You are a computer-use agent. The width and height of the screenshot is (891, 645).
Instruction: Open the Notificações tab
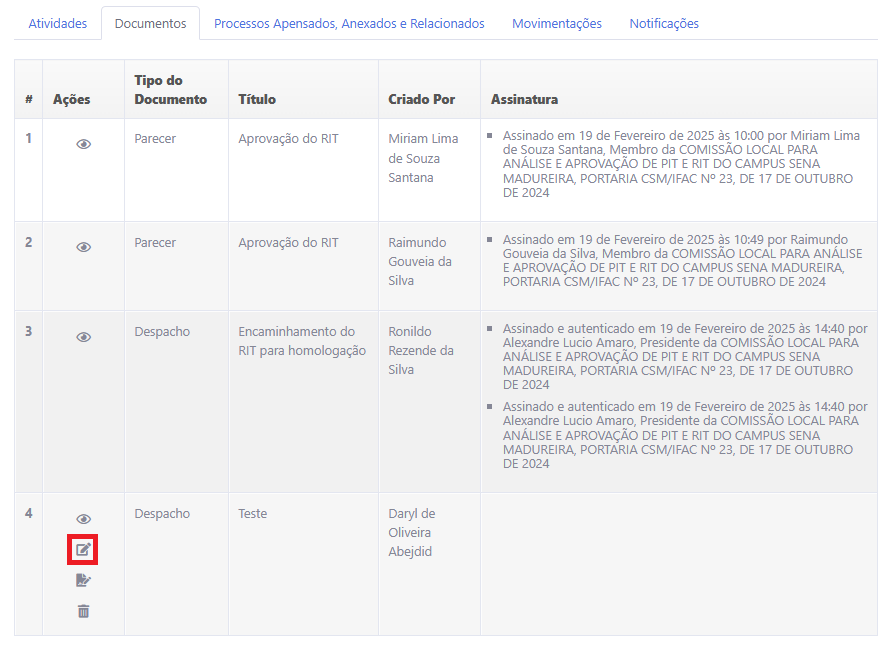point(664,23)
